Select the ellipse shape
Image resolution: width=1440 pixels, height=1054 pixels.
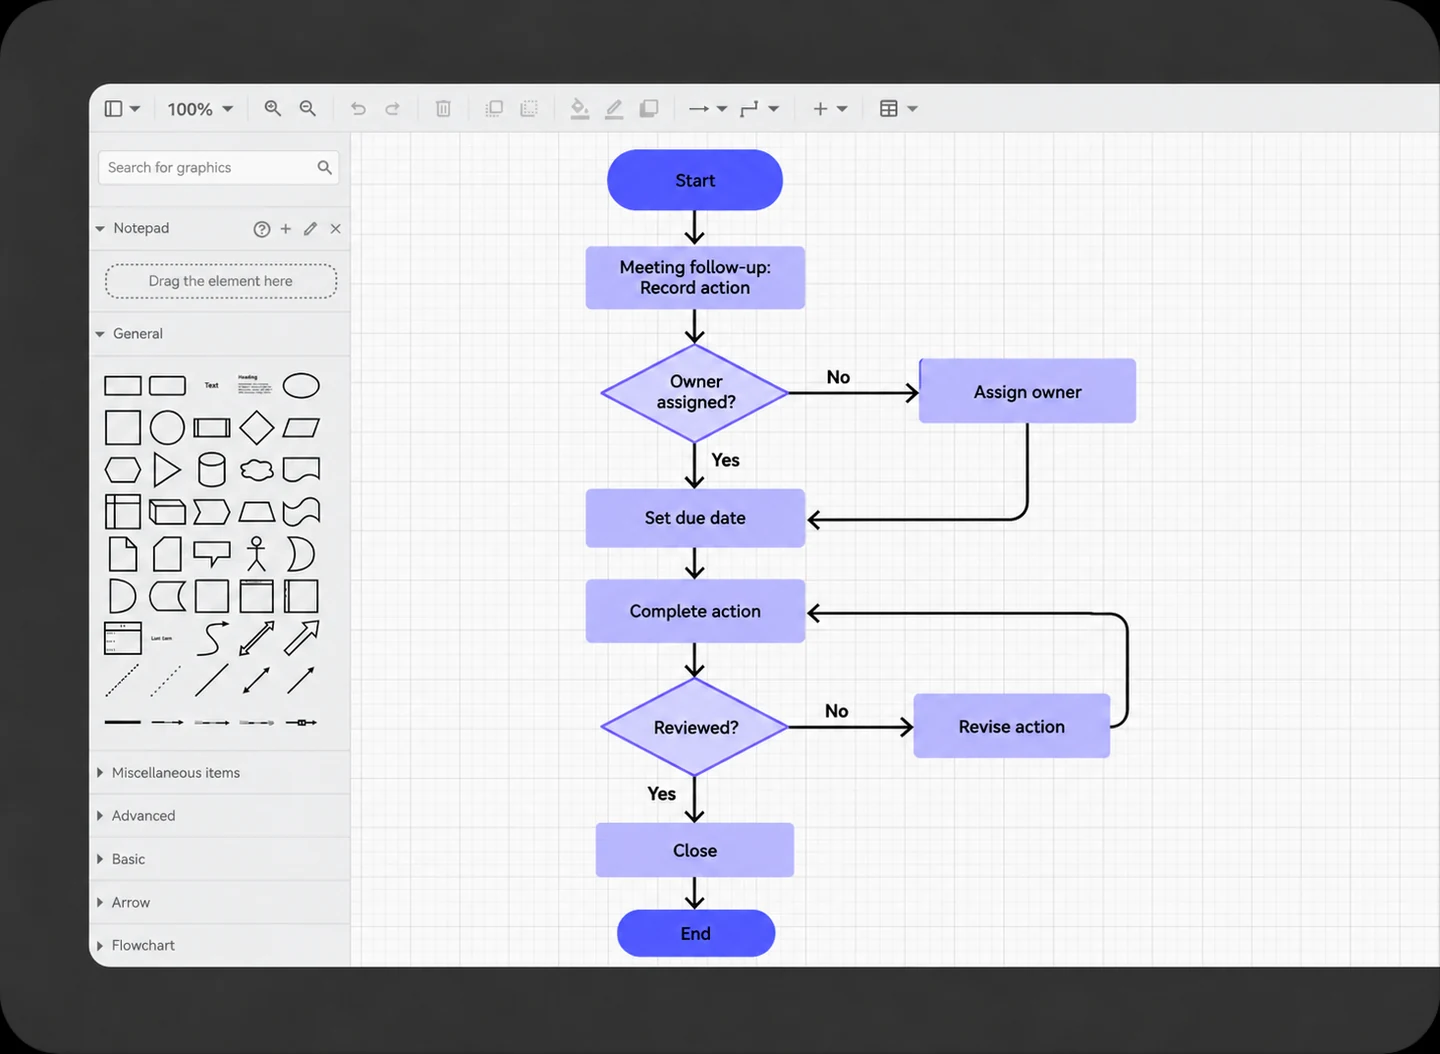point(301,386)
